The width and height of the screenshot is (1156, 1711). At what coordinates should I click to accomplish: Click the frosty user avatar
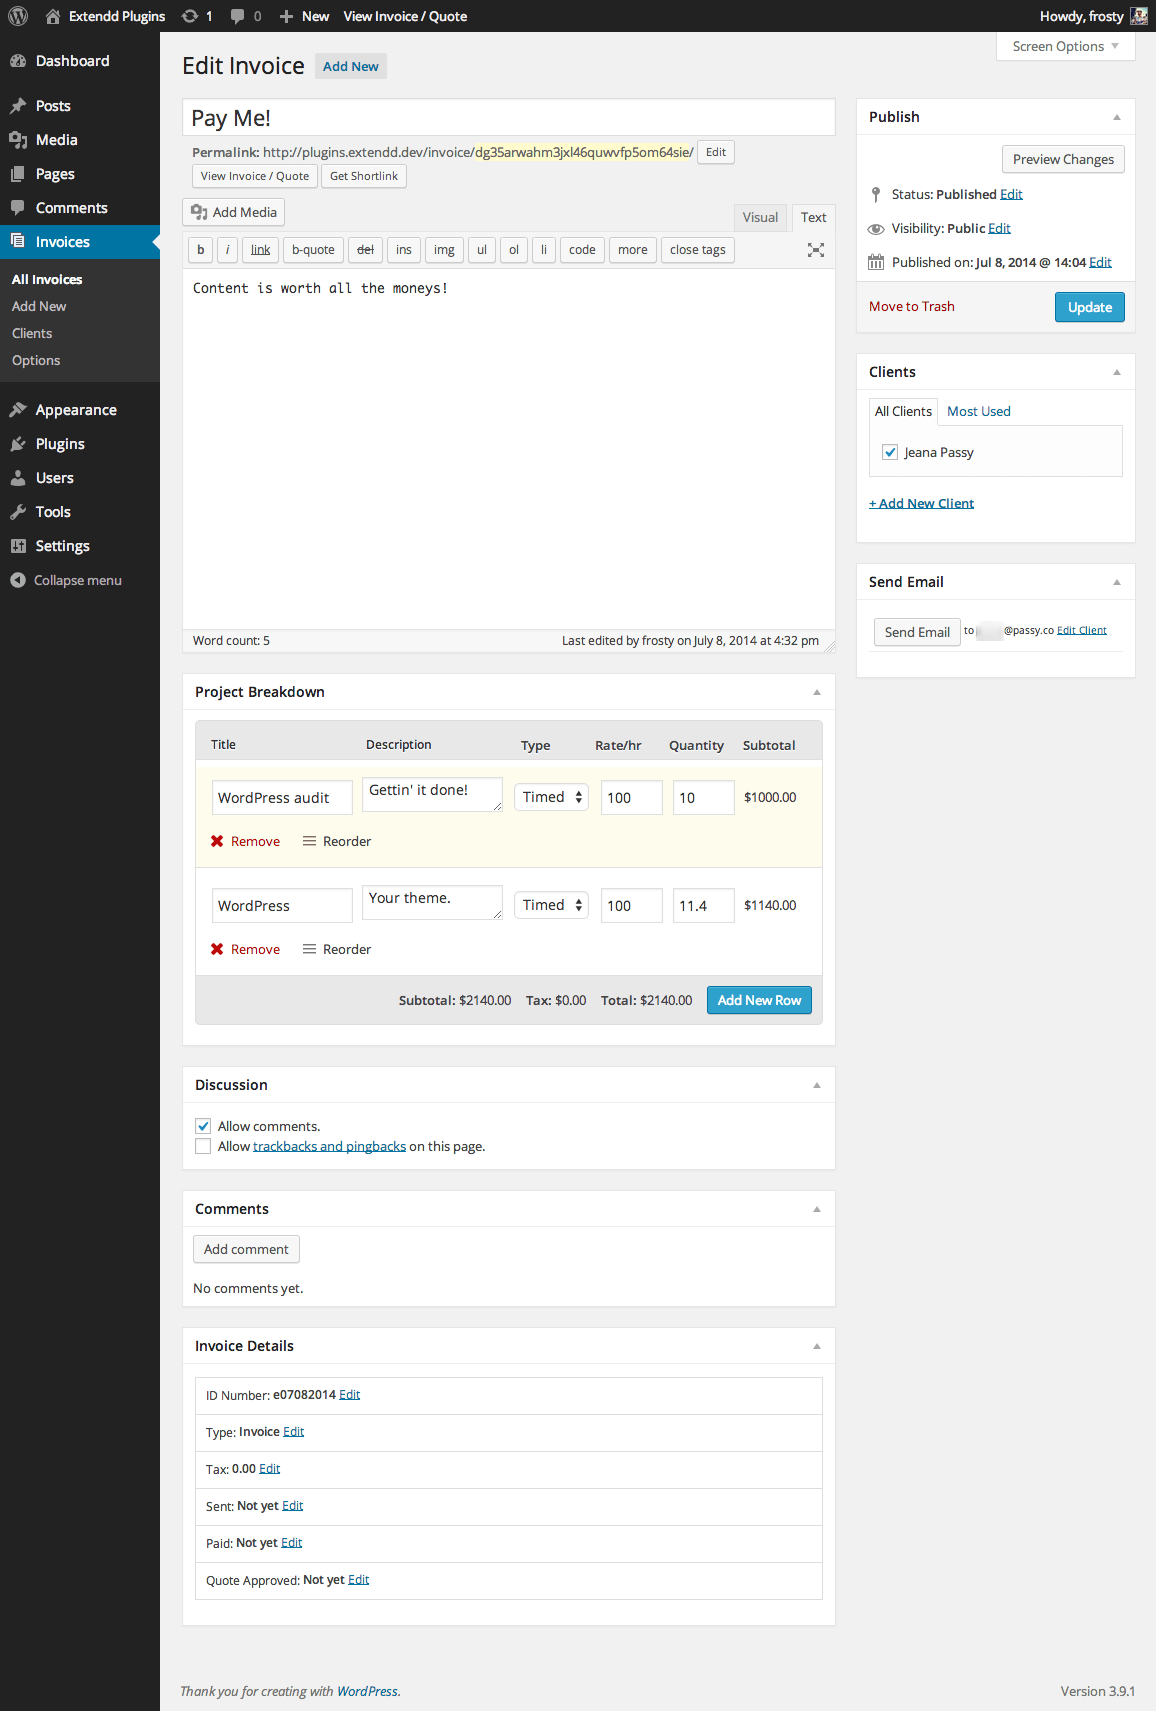[x=1139, y=16]
